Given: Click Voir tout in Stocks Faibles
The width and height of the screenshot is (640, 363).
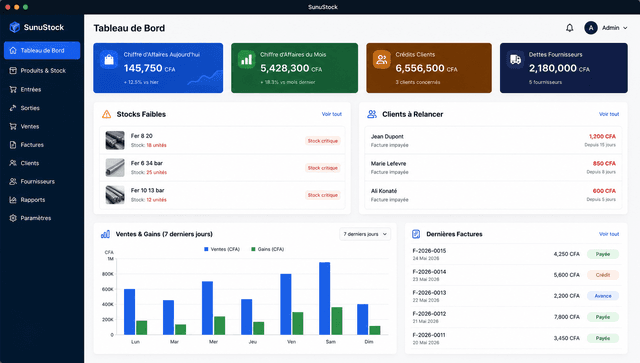Looking at the screenshot, I should click(x=331, y=114).
